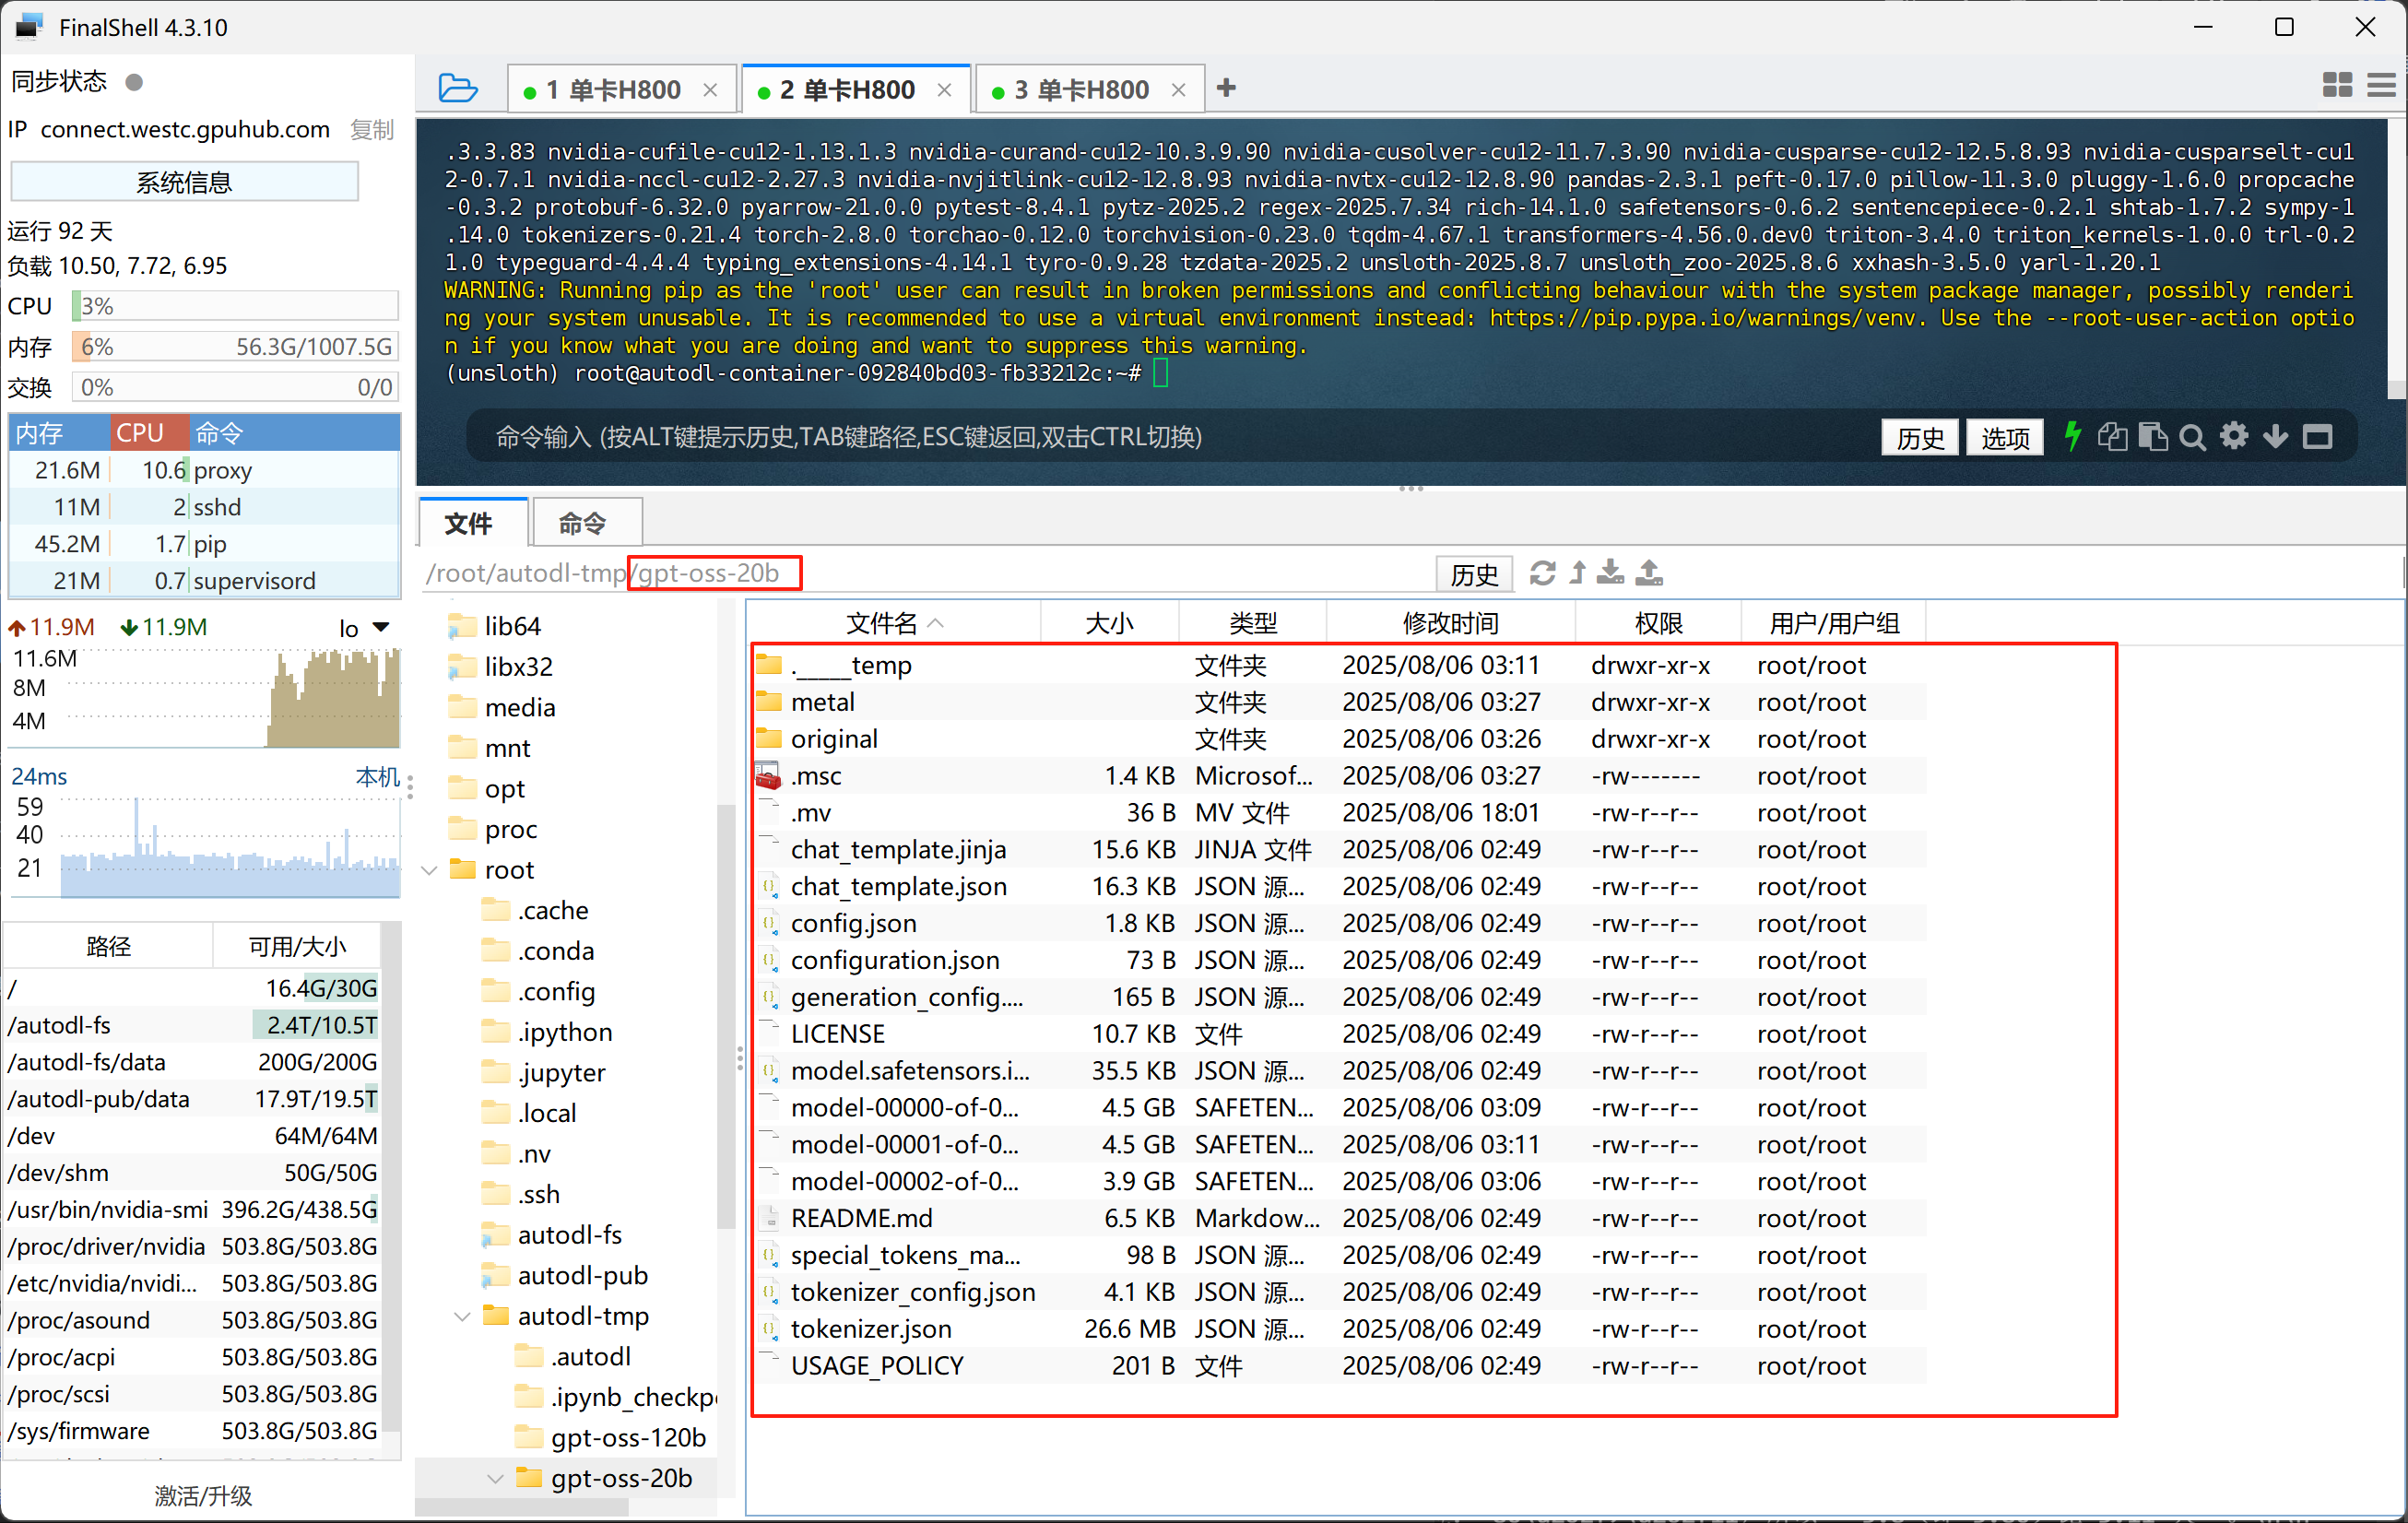Switch to grid layout view icon
The width and height of the screenshot is (2408, 1523).
point(2336,86)
